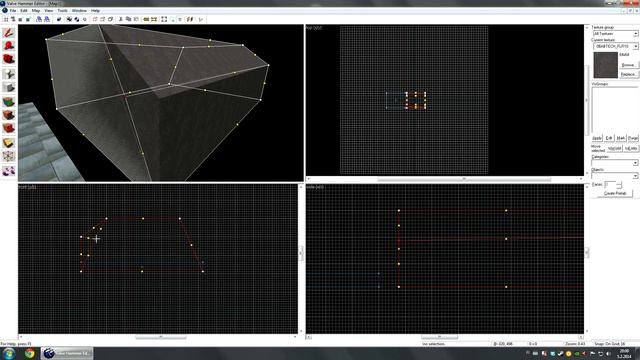Select the Apply Decals tool
The width and height of the screenshot is (640, 360).
(x=9, y=129)
